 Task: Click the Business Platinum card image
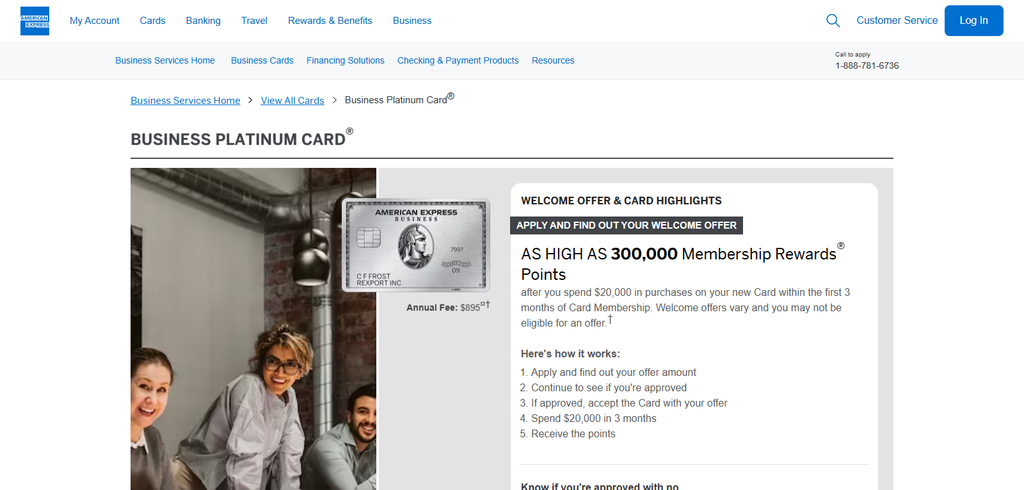click(416, 244)
